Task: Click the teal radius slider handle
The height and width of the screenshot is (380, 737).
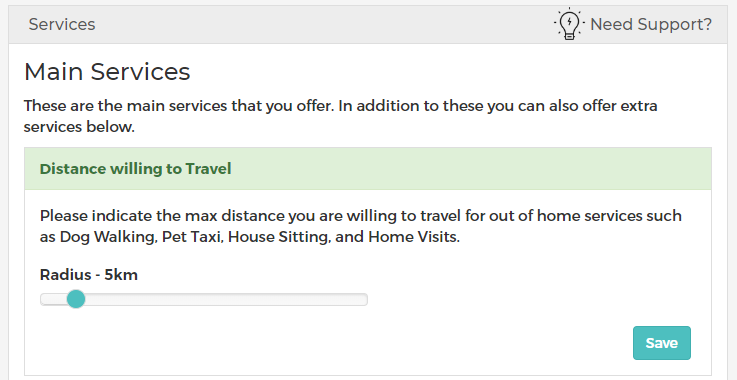Action: [x=76, y=299]
